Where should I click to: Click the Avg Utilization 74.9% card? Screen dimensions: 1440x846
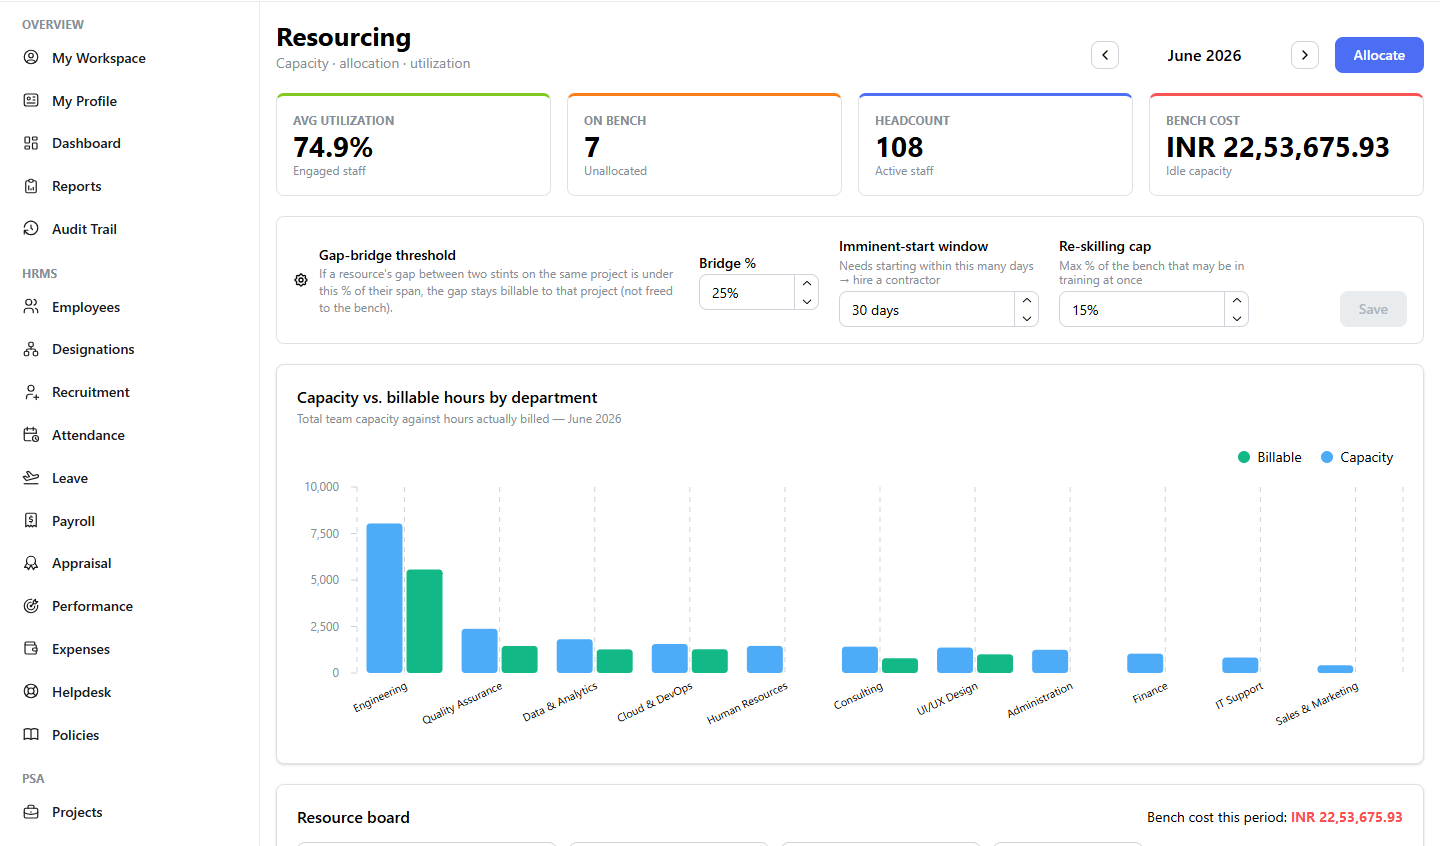[x=413, y=145]
